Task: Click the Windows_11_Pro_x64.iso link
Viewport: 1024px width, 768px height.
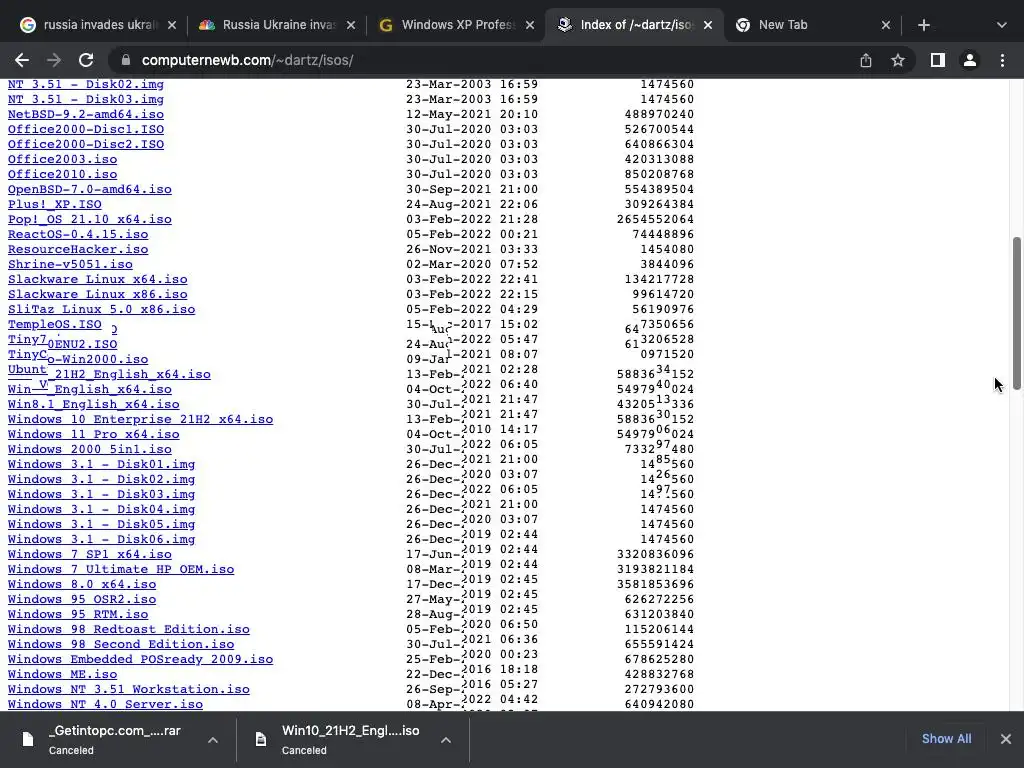Action: [x=93, y=434]
